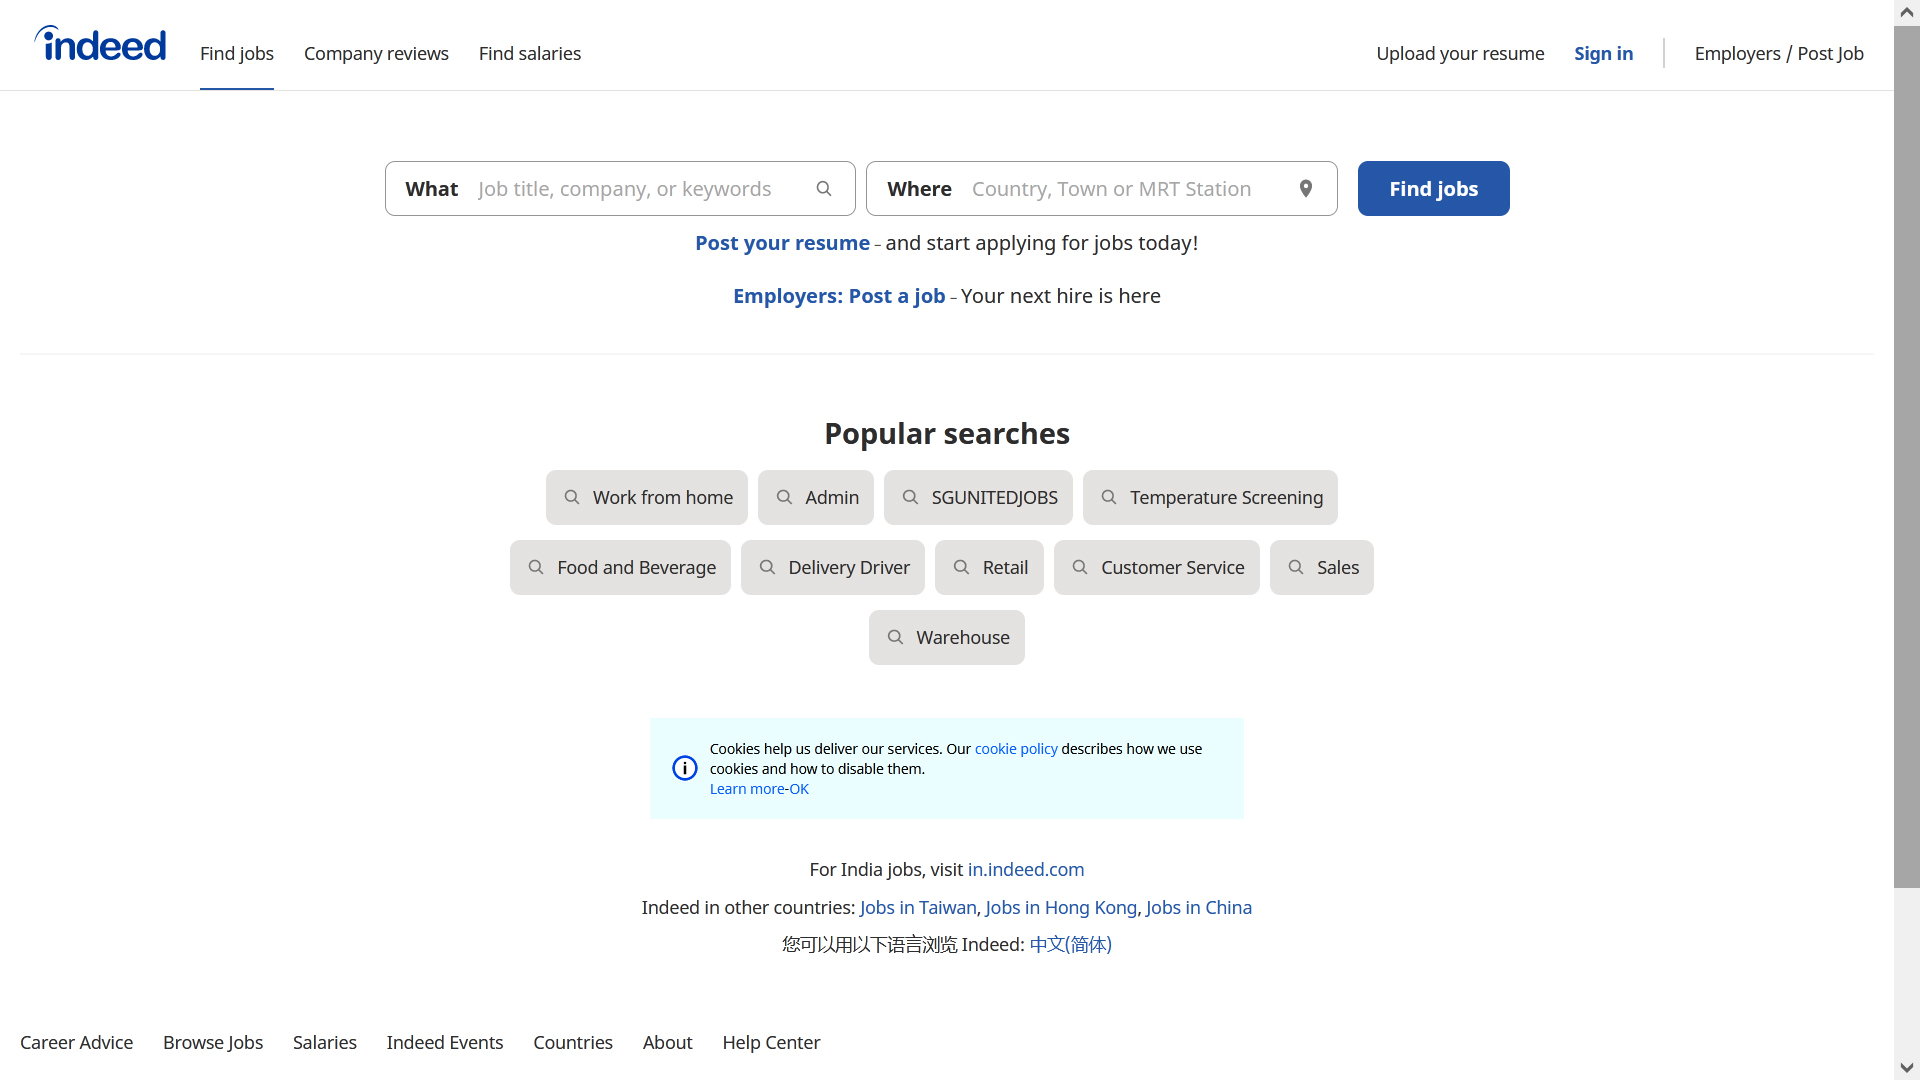Click magnifier icon on Temperature Screening chip
This screenshot has width=1920, height=1080.
click(x=1109, y=497)
